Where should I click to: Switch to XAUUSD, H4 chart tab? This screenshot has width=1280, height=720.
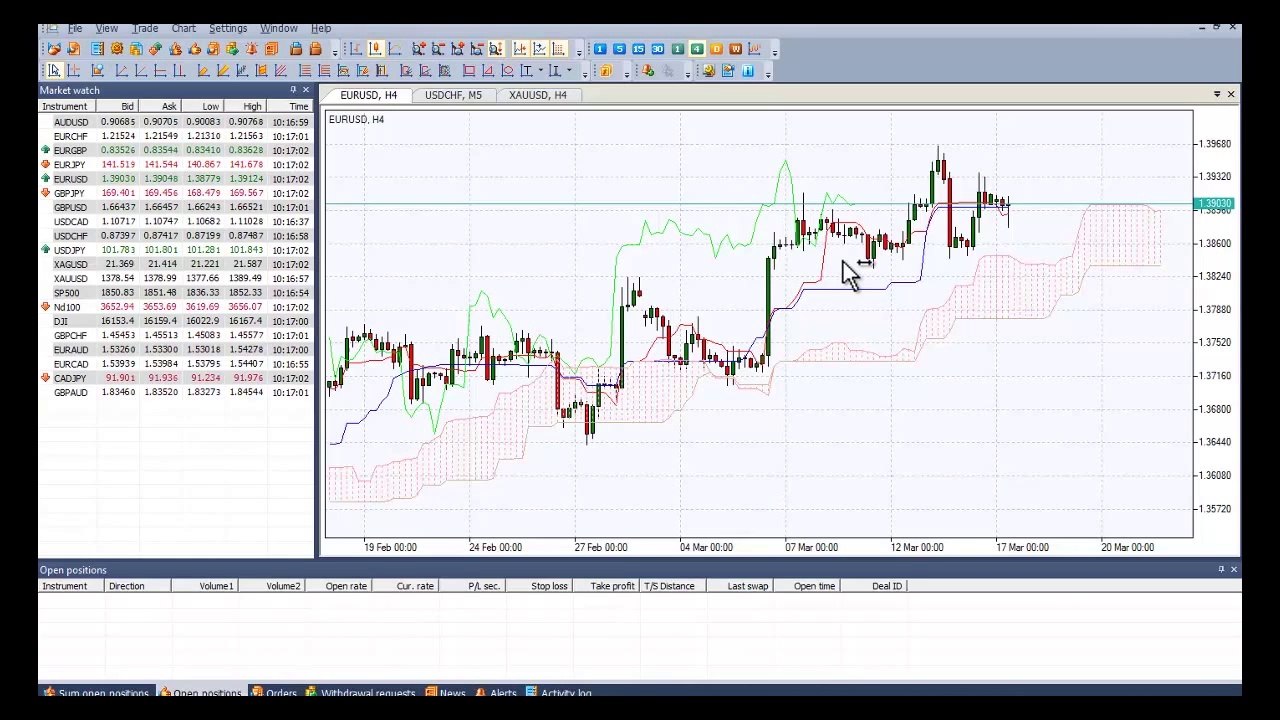tap(538, 95)
